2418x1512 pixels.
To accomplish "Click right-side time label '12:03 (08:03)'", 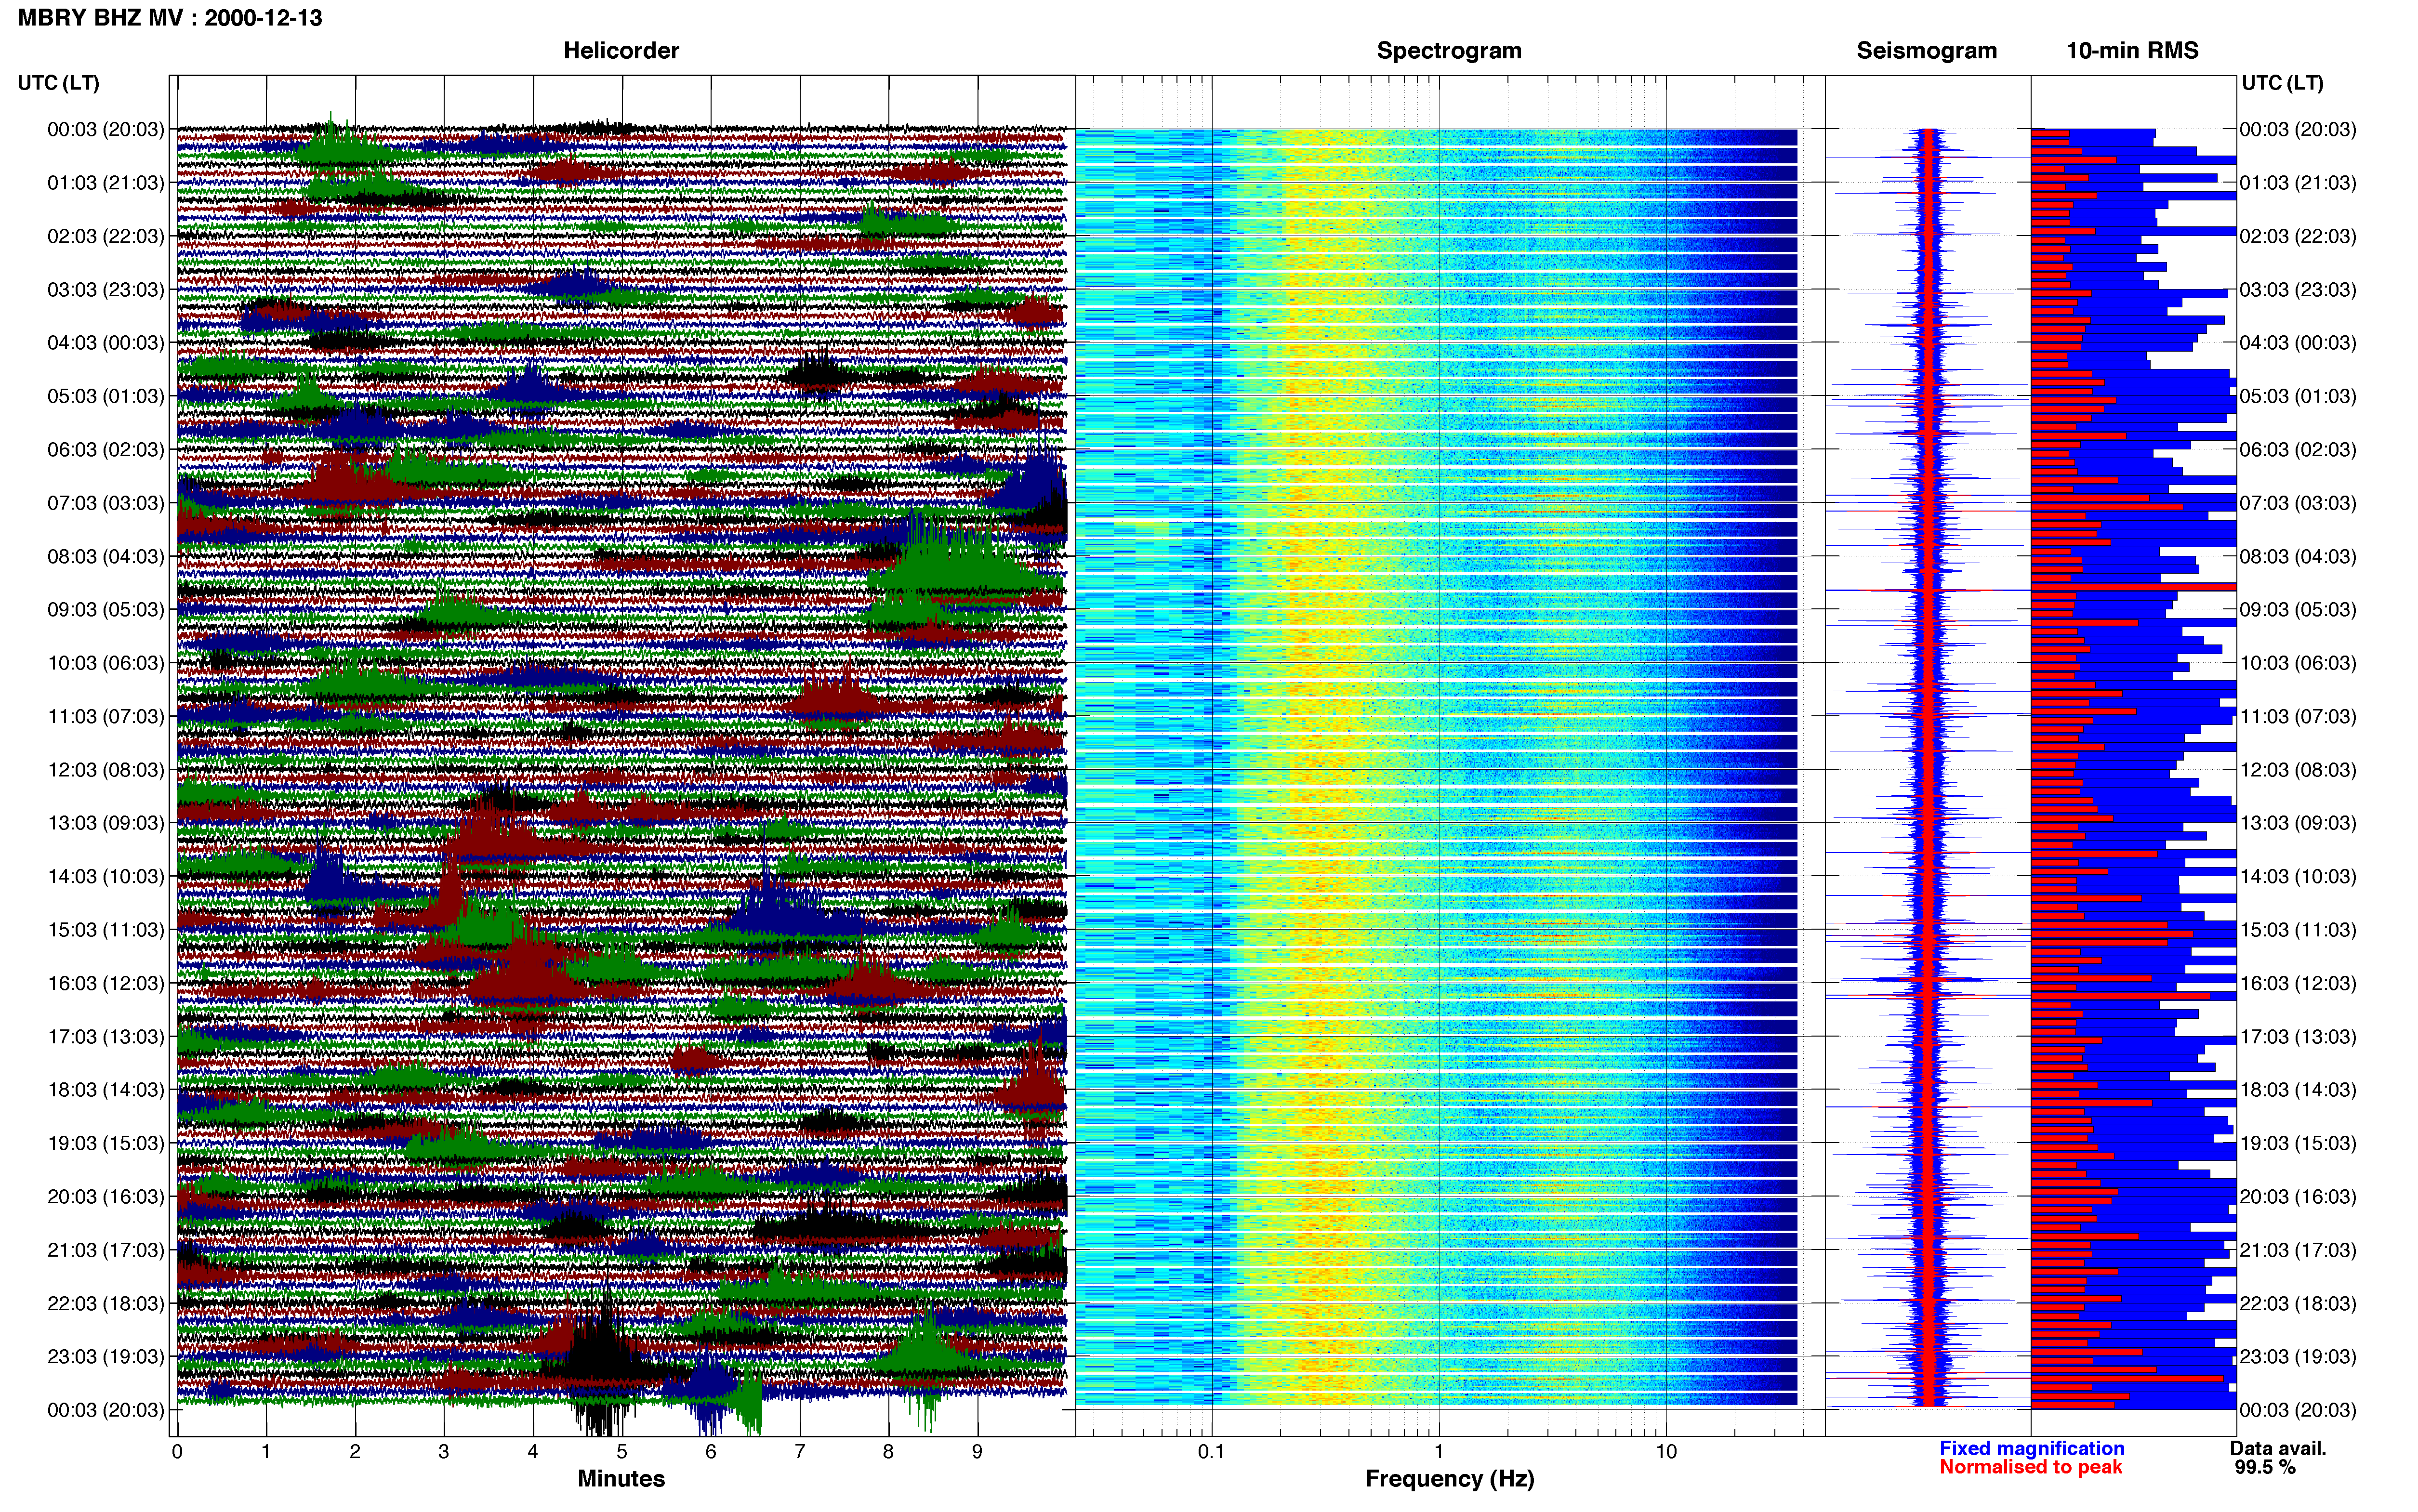I will tap(2297, 770).
